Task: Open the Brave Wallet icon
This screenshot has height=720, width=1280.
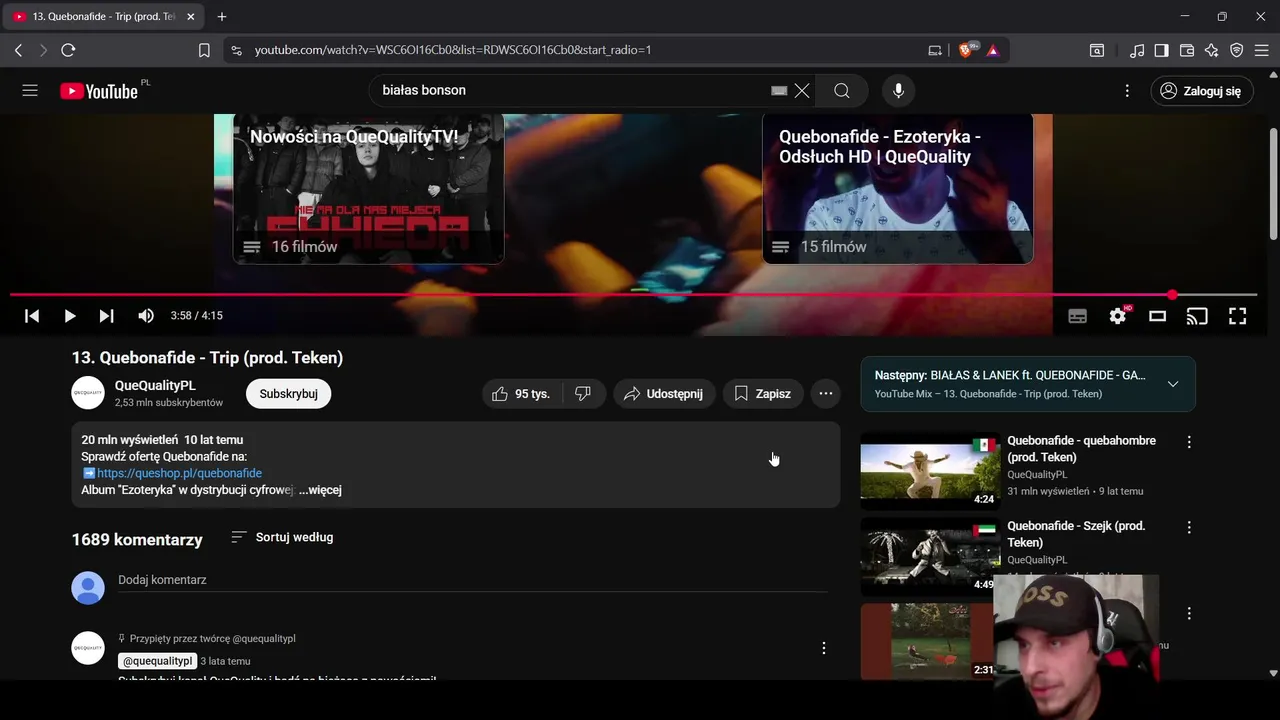Action: click(1187, 50)
